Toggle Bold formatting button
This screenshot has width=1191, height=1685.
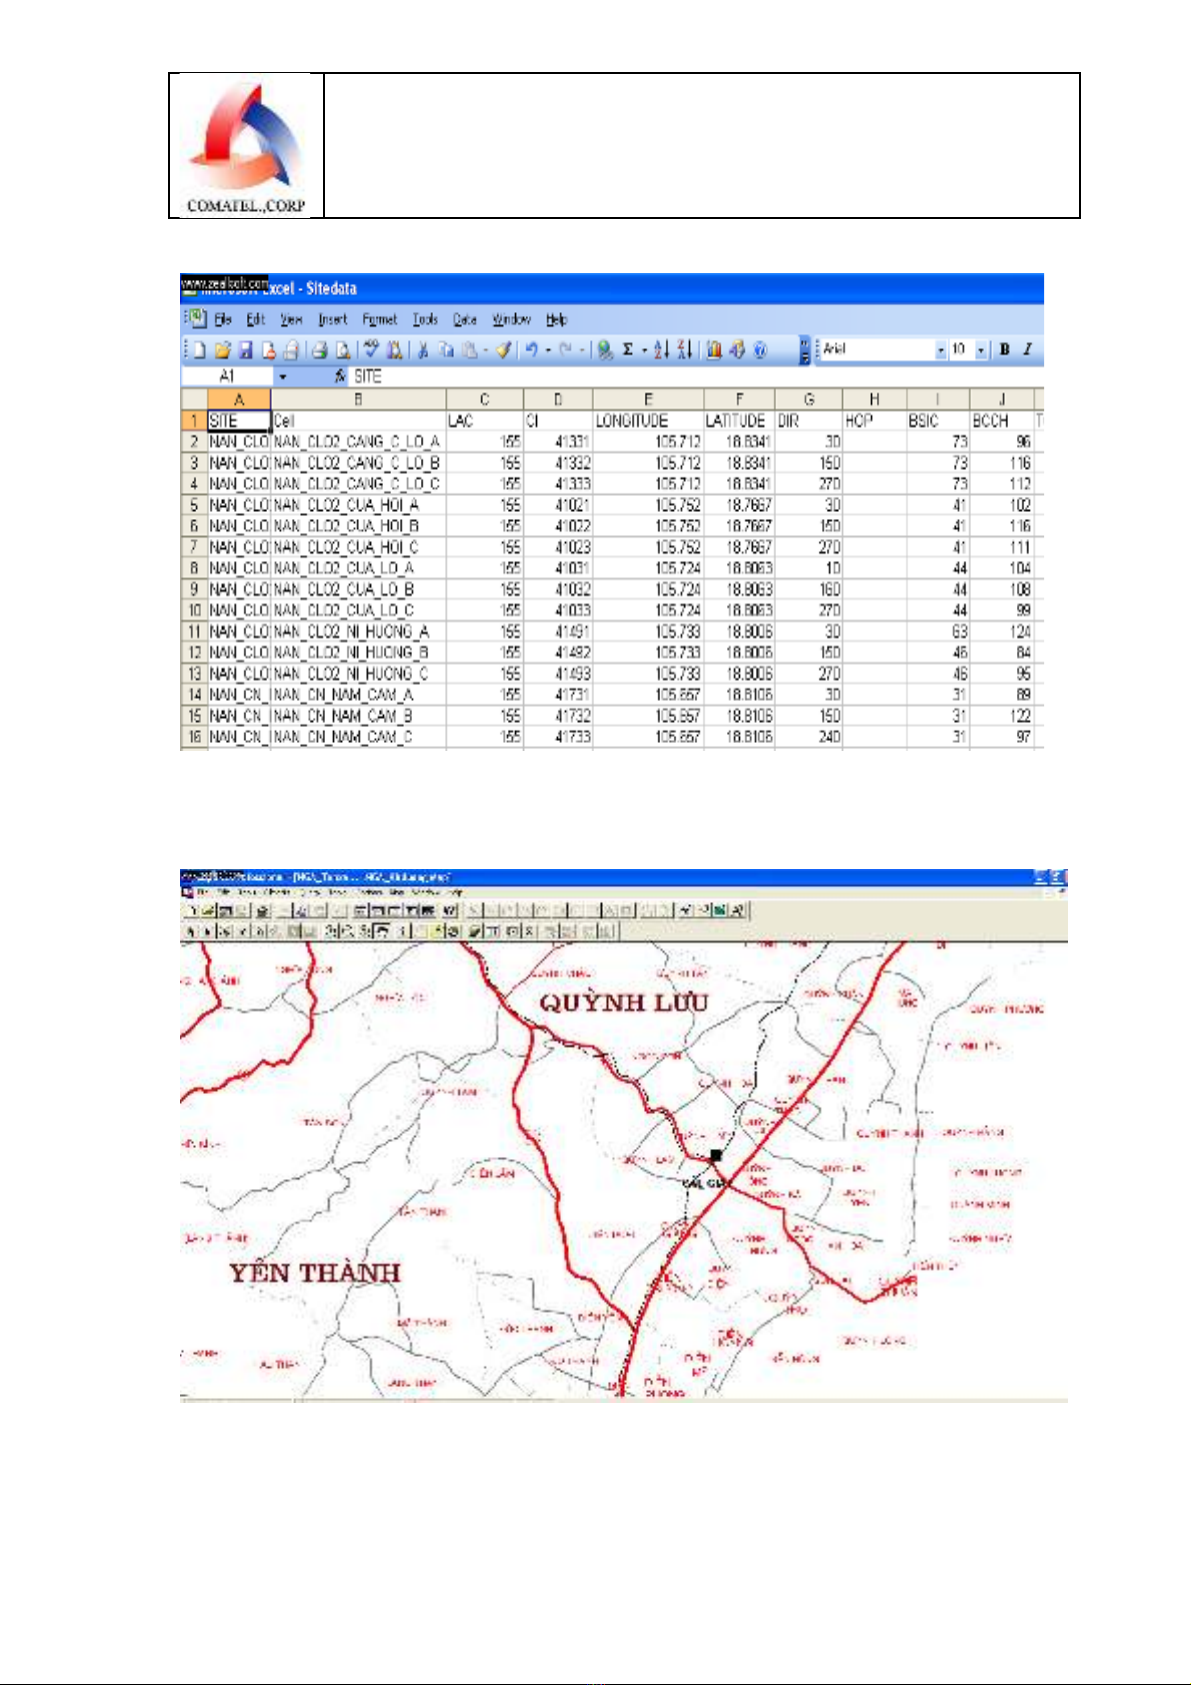tap(1004, 349)
